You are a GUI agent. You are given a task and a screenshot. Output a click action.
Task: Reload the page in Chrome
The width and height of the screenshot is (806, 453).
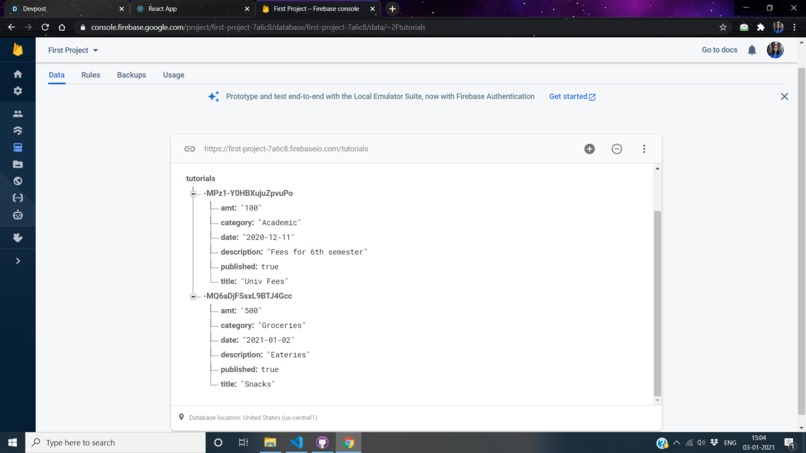(x=45, y=27)
